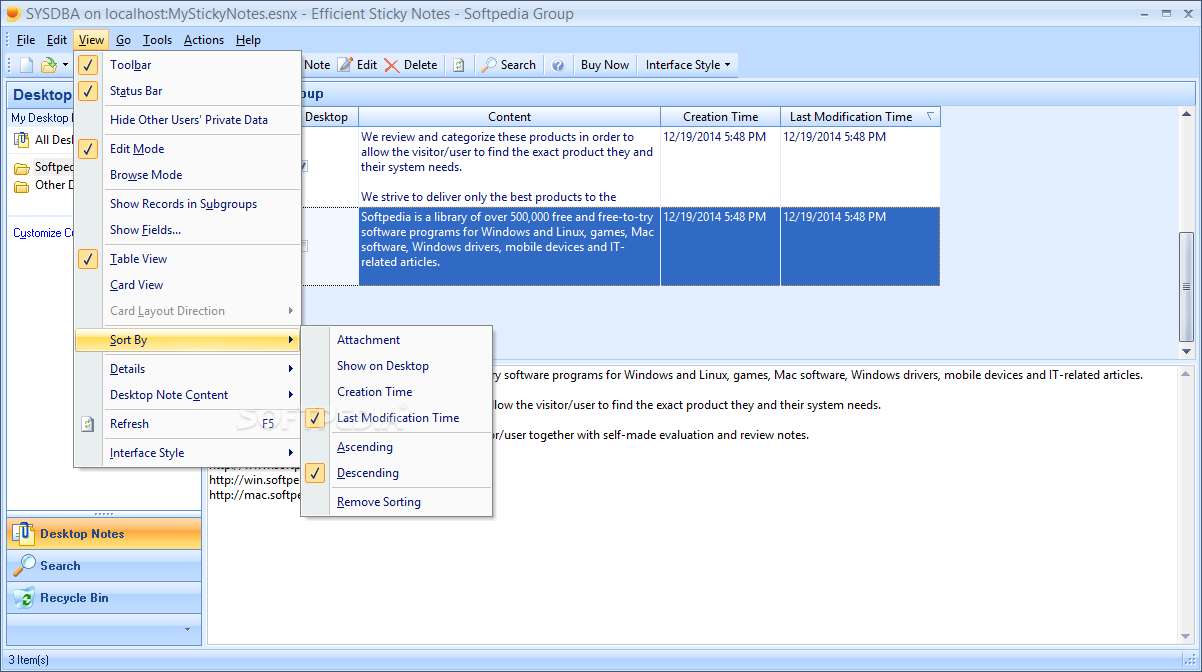Open Interface Style toolbar dropdown
This screenshot has width=1202, height=672.
pos(688,65)
